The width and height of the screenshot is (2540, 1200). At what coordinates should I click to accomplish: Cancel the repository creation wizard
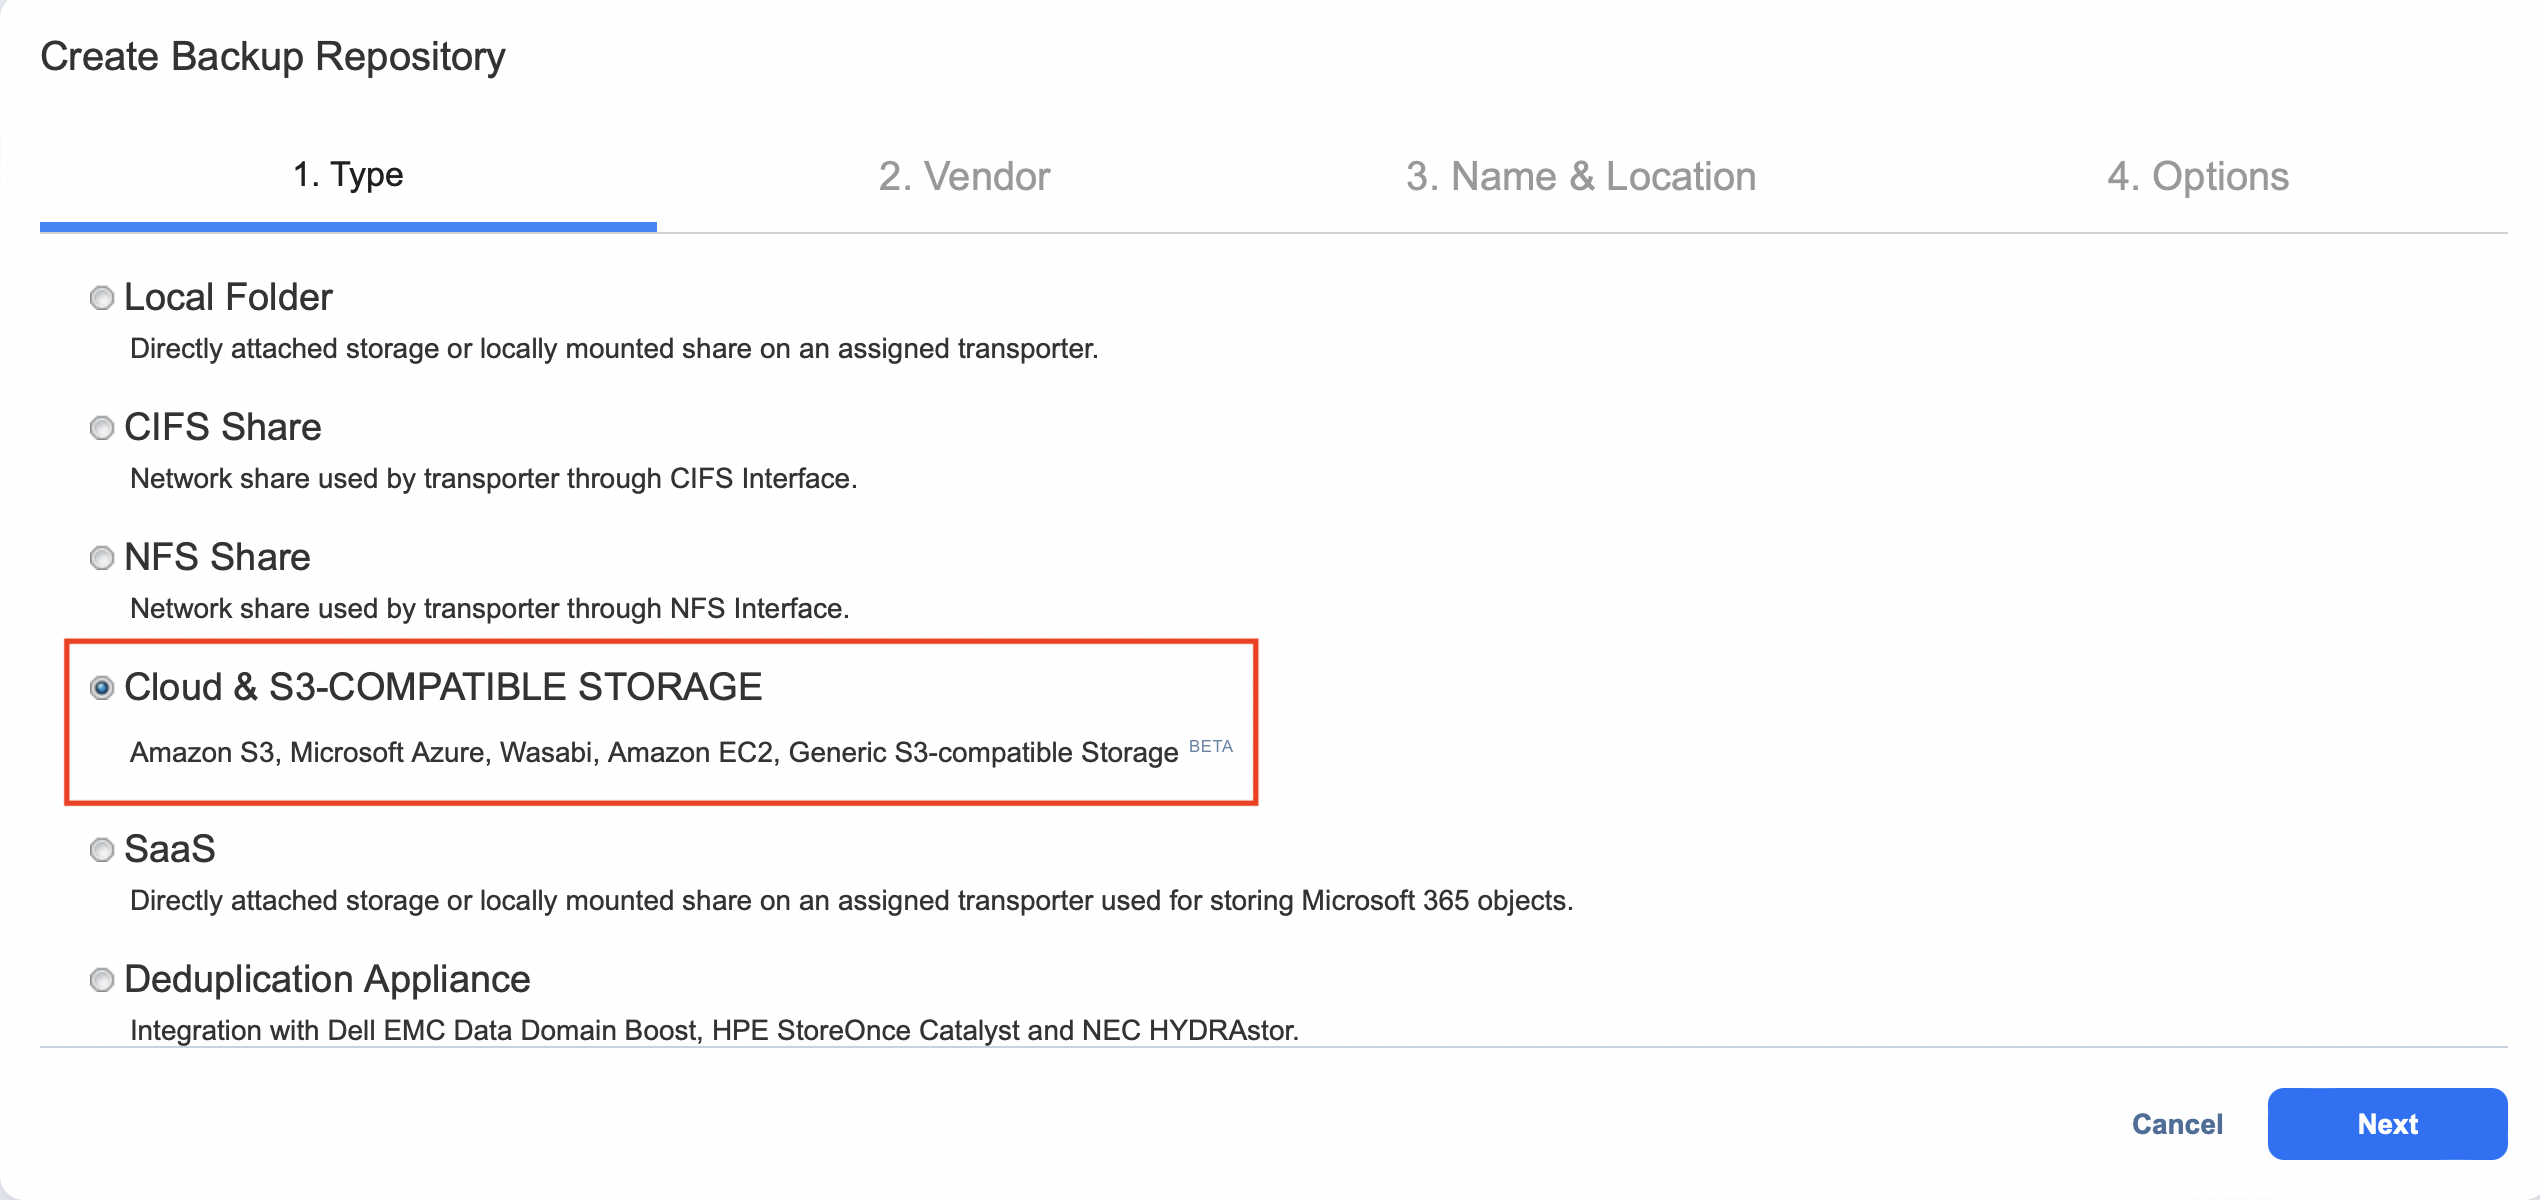coord(2177,1124)
